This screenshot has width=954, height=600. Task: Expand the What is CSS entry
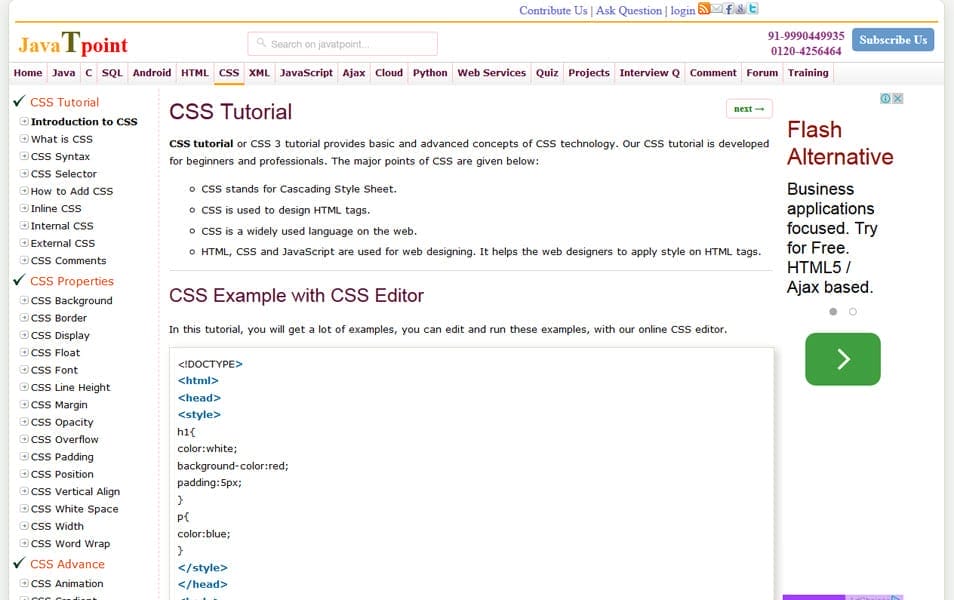click(25, 139)
